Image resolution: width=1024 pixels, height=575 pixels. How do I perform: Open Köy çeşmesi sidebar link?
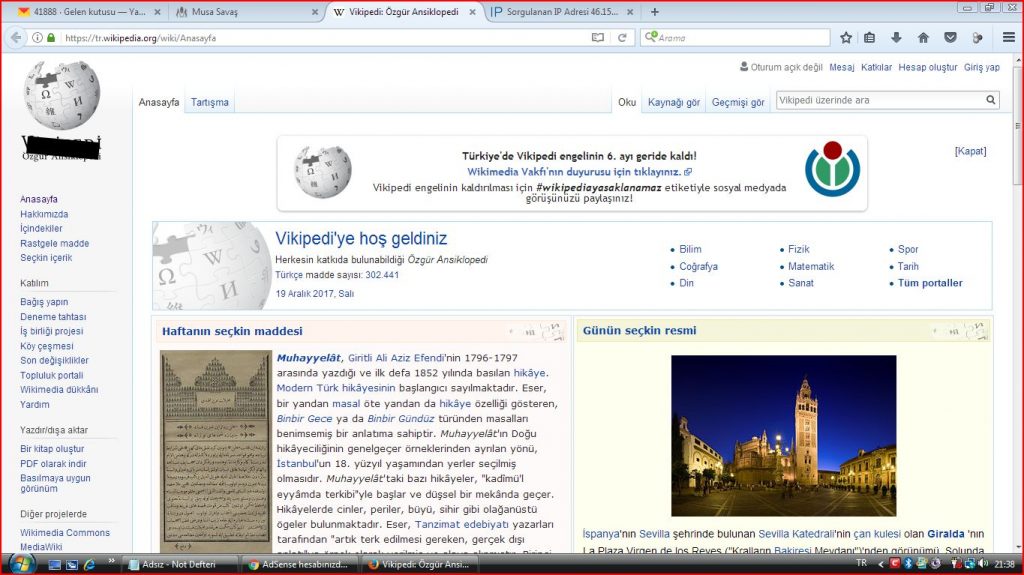click(46, 346)
